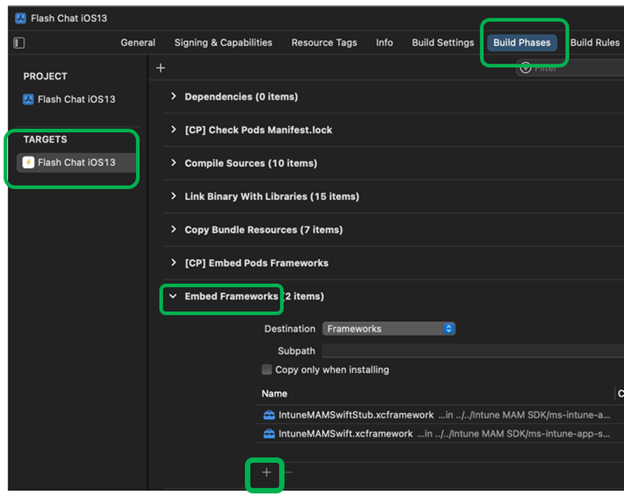Open the General tab

[x=138, y=43]
